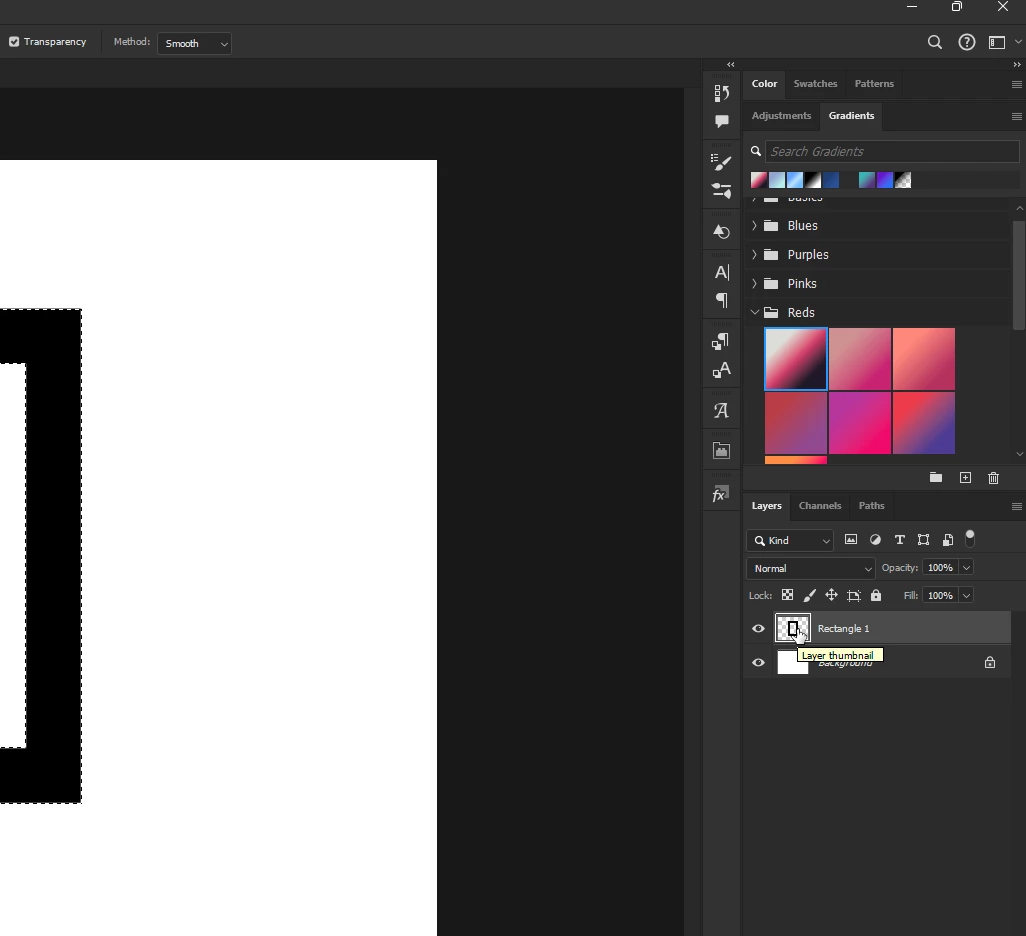The image size is (1026, 936).
Task: Expand the Purples gradient folder
Action: tap(754, 254)
